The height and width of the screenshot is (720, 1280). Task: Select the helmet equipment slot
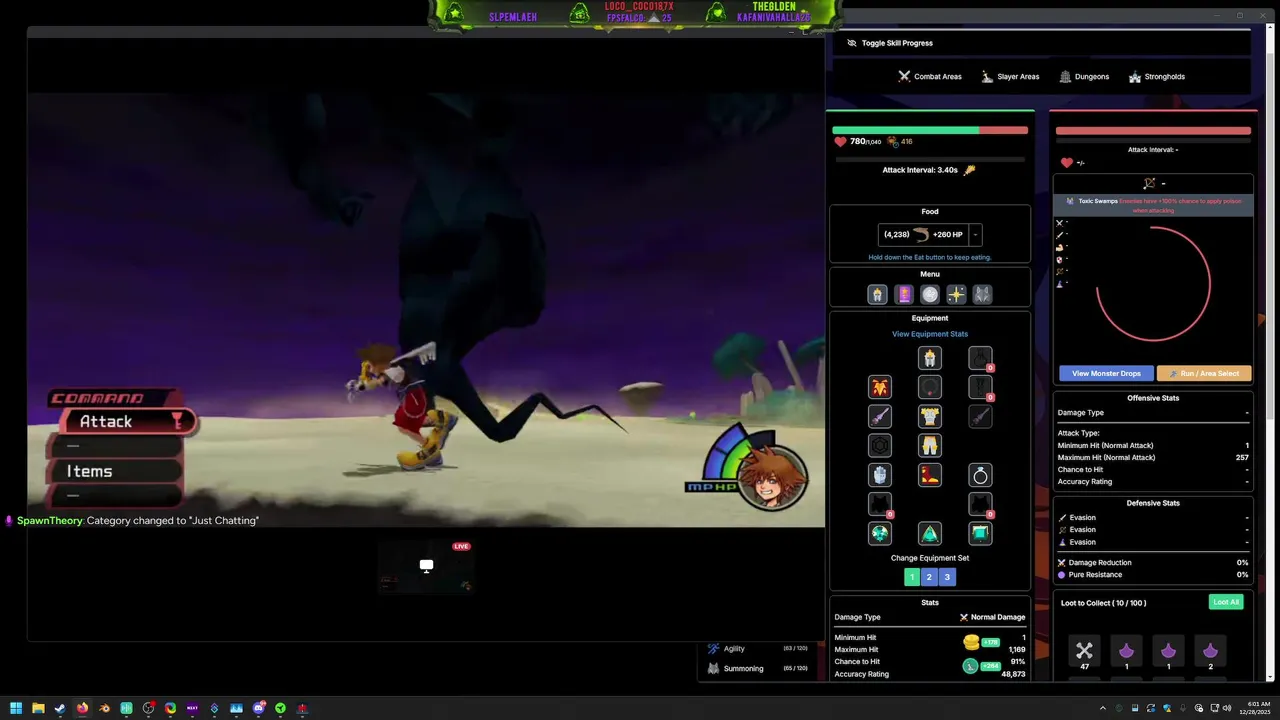pyautogui.click(x=930, y=358)
